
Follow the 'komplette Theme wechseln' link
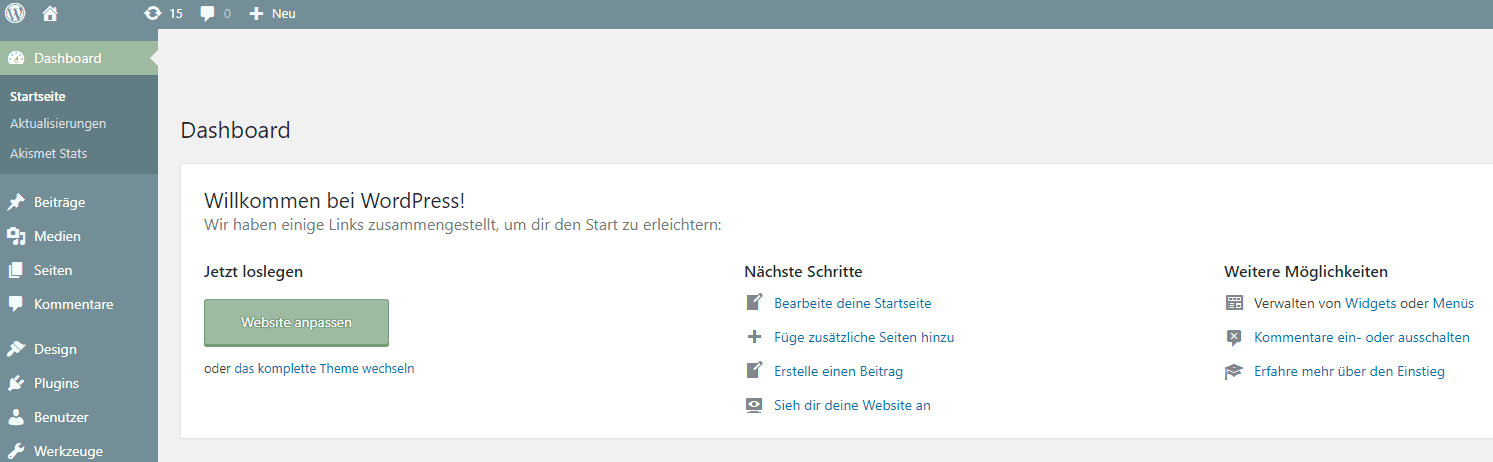pyautogui.click(x=324, y=368)
